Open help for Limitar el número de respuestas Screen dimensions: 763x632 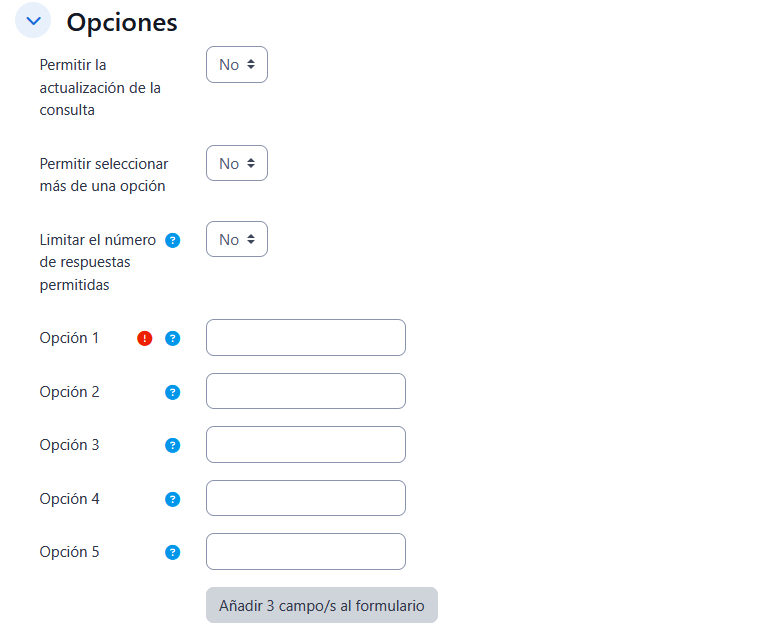click(172, 240)
